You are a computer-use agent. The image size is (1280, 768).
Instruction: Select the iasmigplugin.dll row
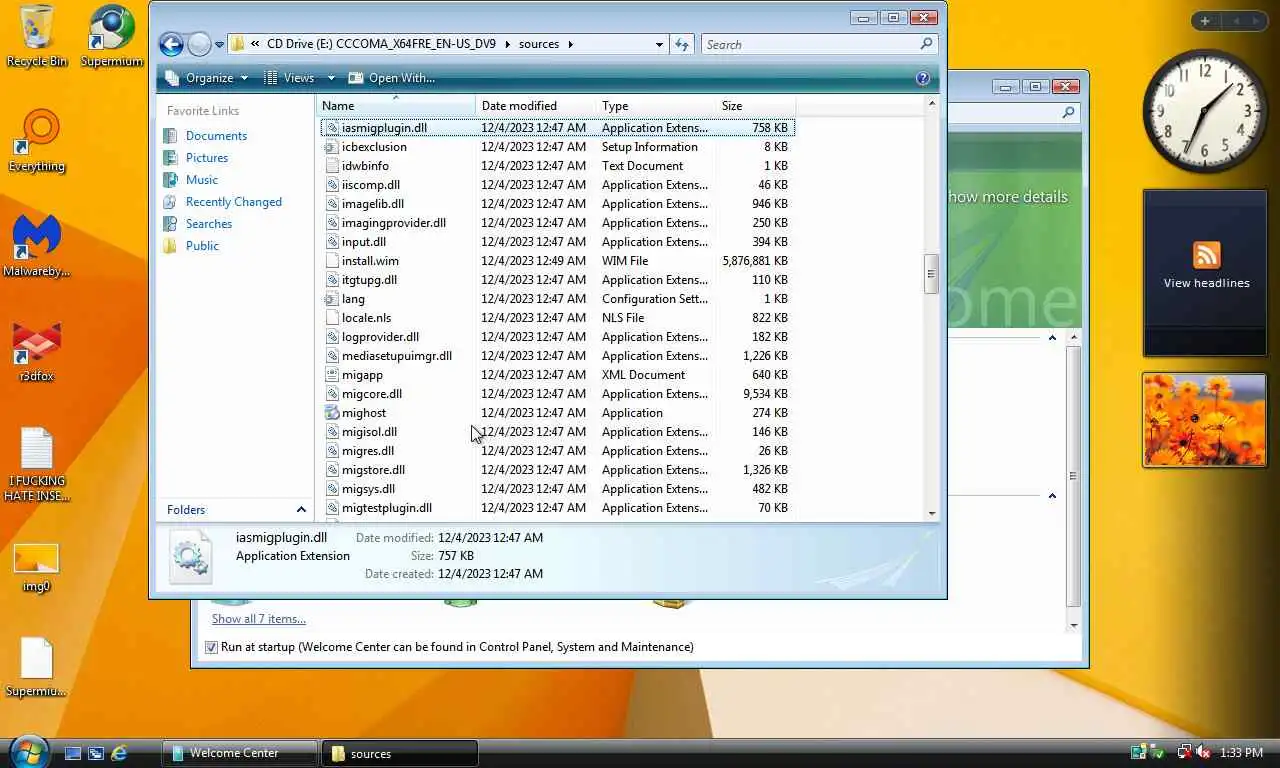(557, 128)
